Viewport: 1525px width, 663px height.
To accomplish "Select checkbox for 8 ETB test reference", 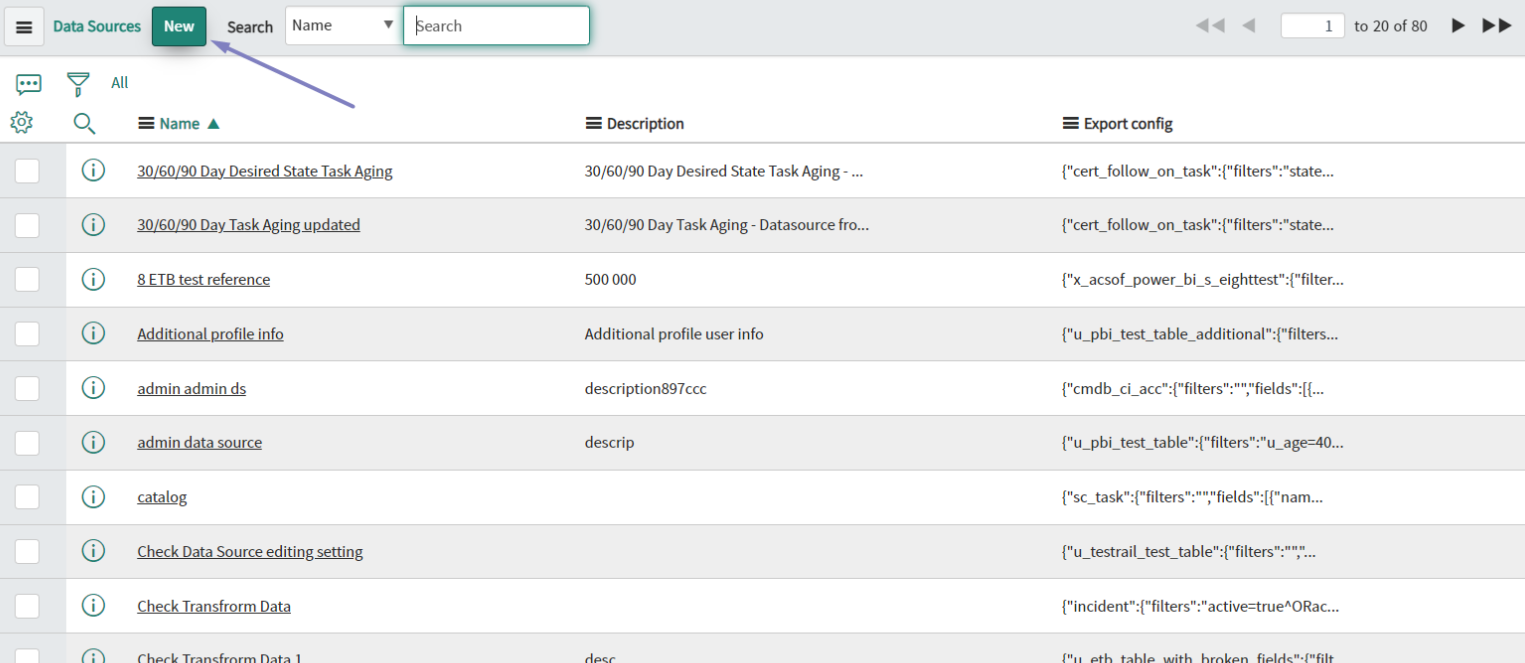I will 27,280.
